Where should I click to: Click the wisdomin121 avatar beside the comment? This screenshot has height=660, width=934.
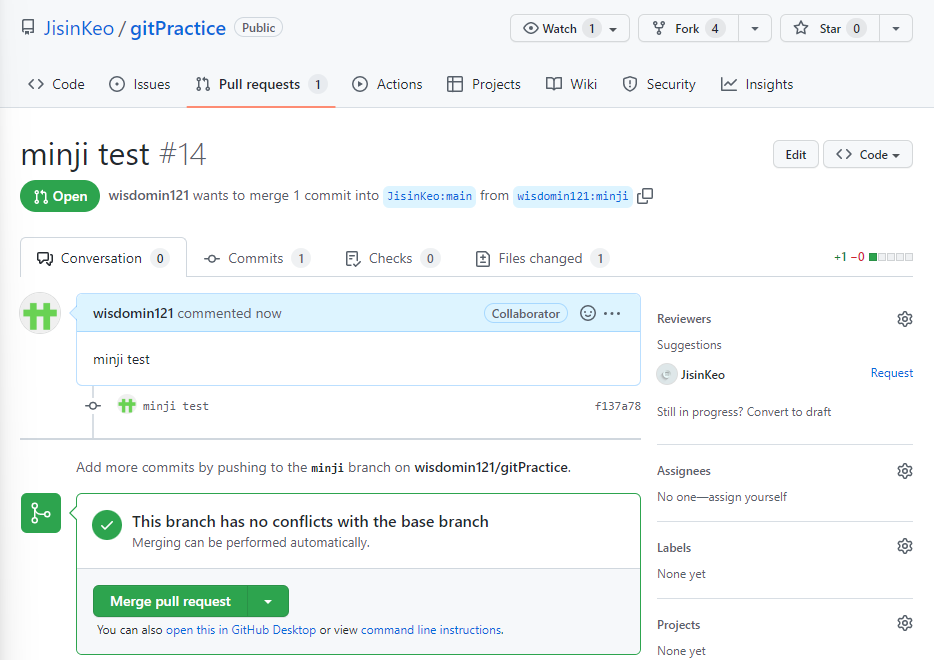coord(40,313)
